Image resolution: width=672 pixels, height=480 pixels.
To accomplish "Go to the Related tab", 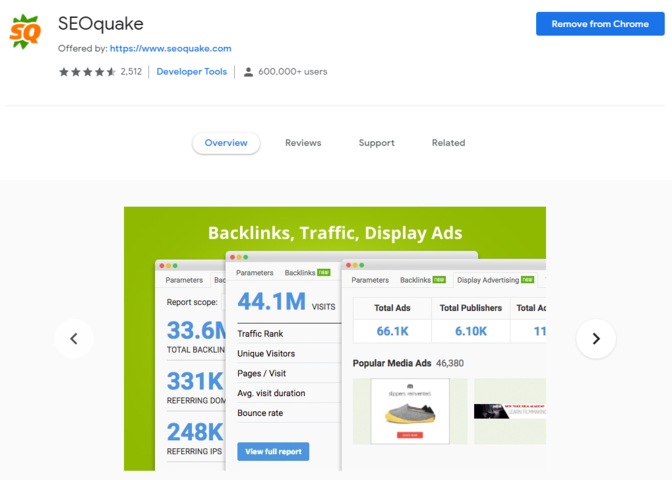I will [x=448, y=143].
